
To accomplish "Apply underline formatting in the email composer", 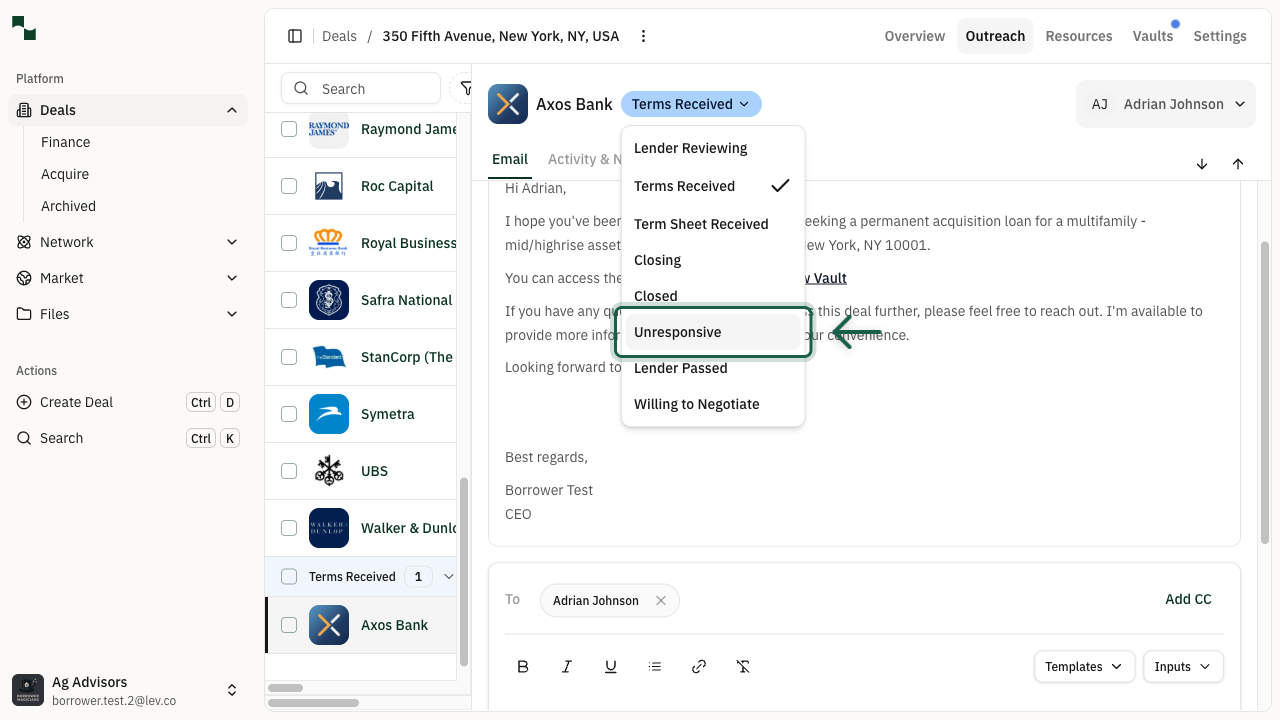I will (611, 666).
